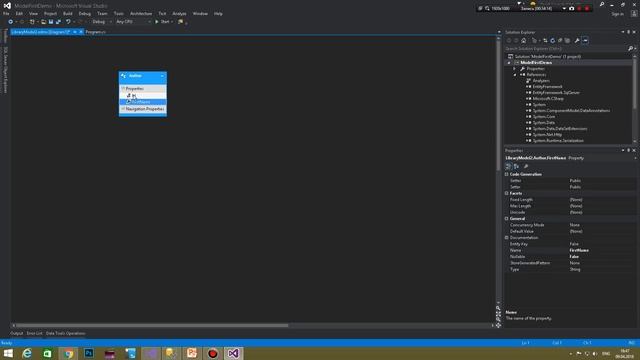Image resolution: width=640 pixels, height=360 pixels.
Task: Expand Documentation property row
Action: 507,238
